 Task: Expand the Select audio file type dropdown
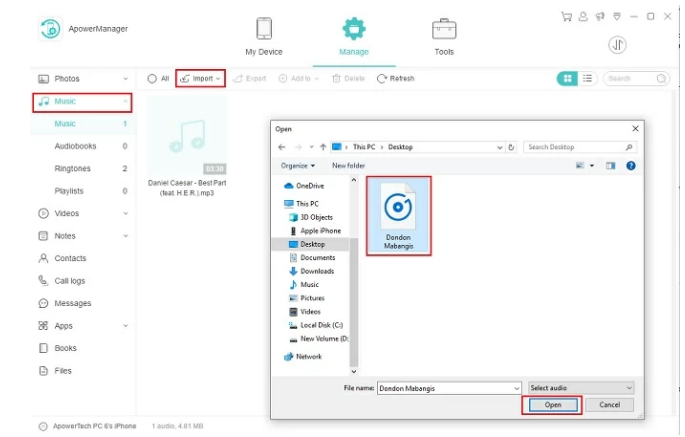[x=581, y=387]
